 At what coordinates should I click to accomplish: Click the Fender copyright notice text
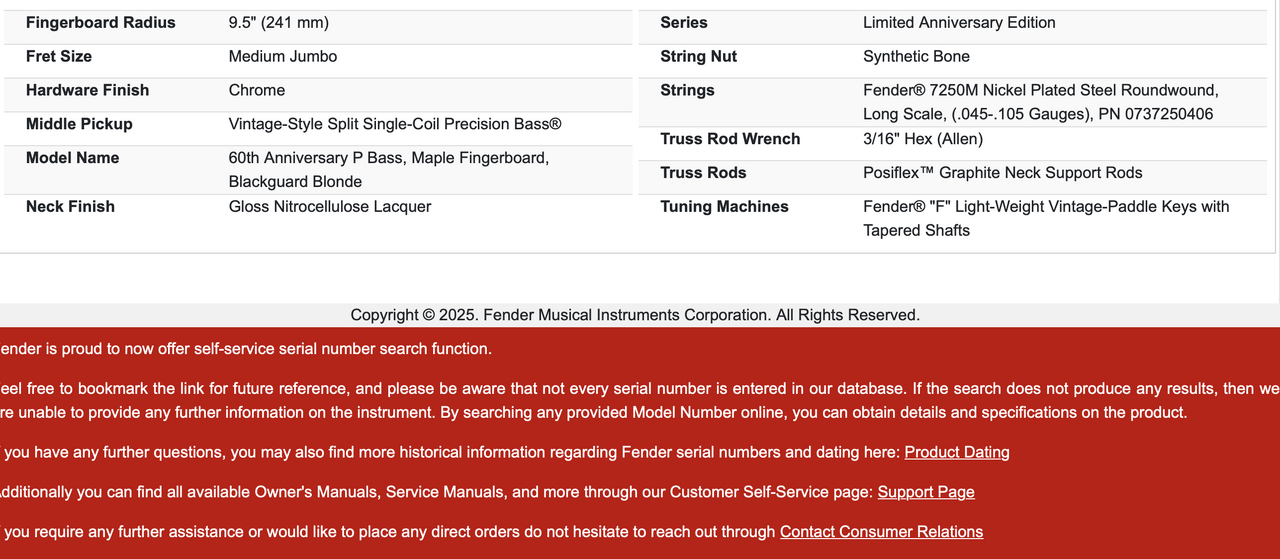(x=635, y=315)
